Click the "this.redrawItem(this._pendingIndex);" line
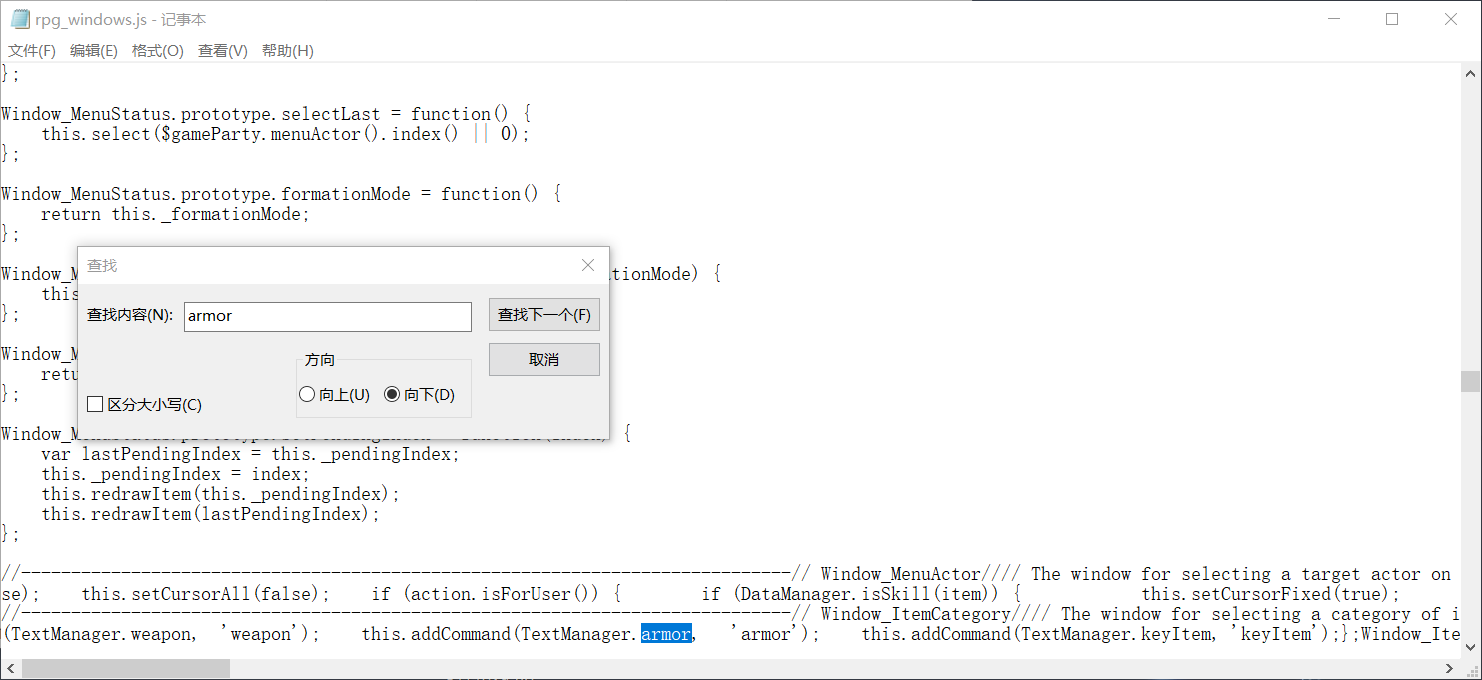Image resolution: width=1482 pixels, height=680 pixels. tap(221, 494)
